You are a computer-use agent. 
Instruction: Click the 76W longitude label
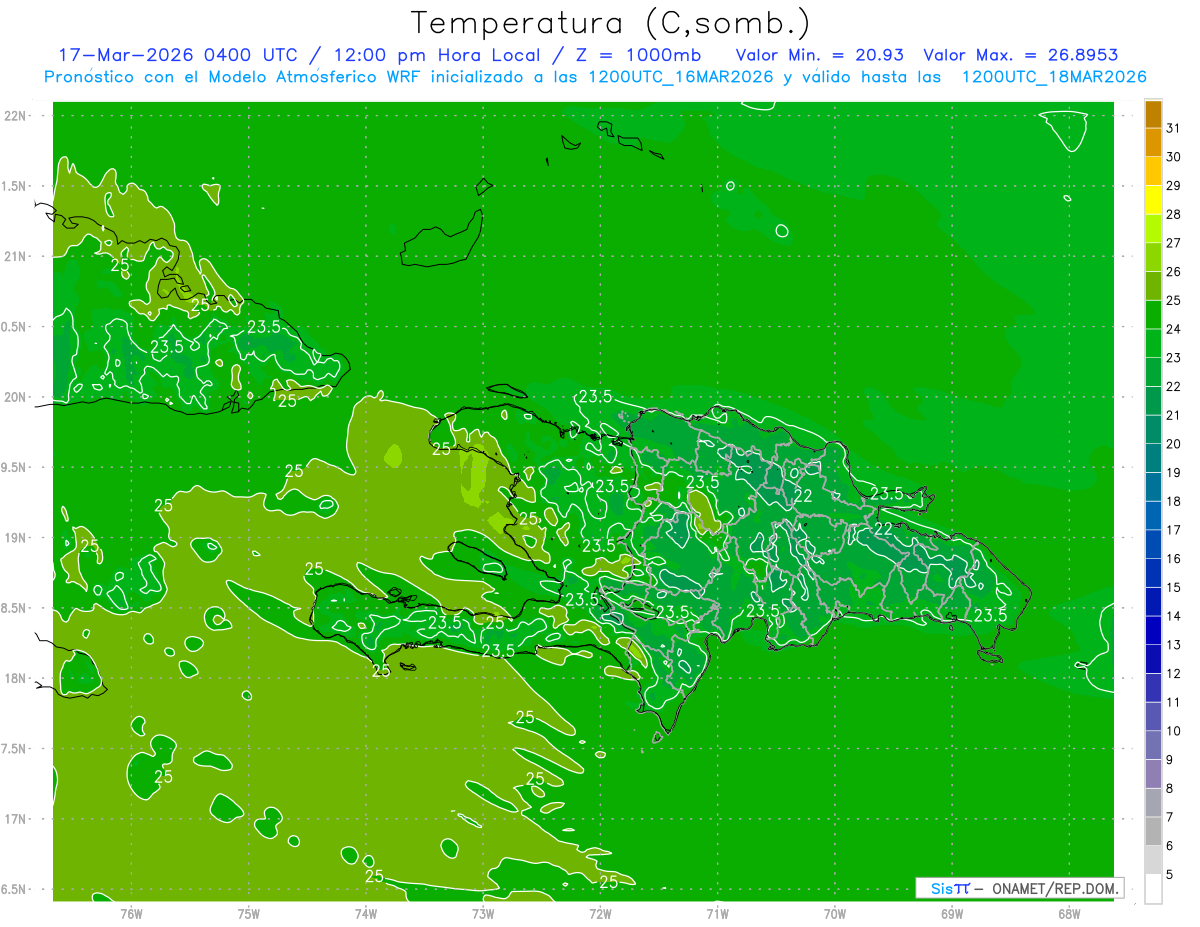131,913
